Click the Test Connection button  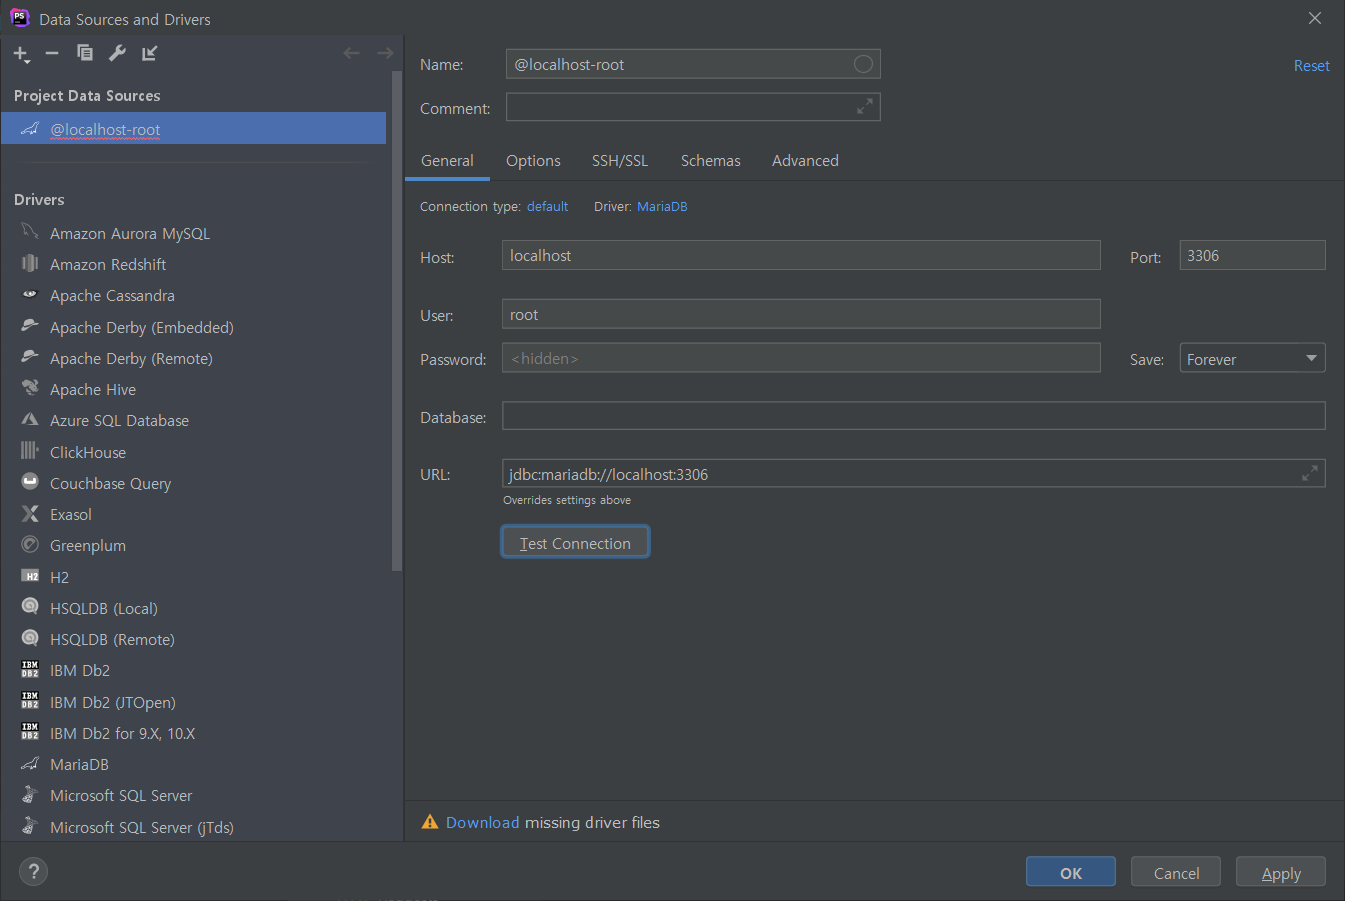pos(575,542)
